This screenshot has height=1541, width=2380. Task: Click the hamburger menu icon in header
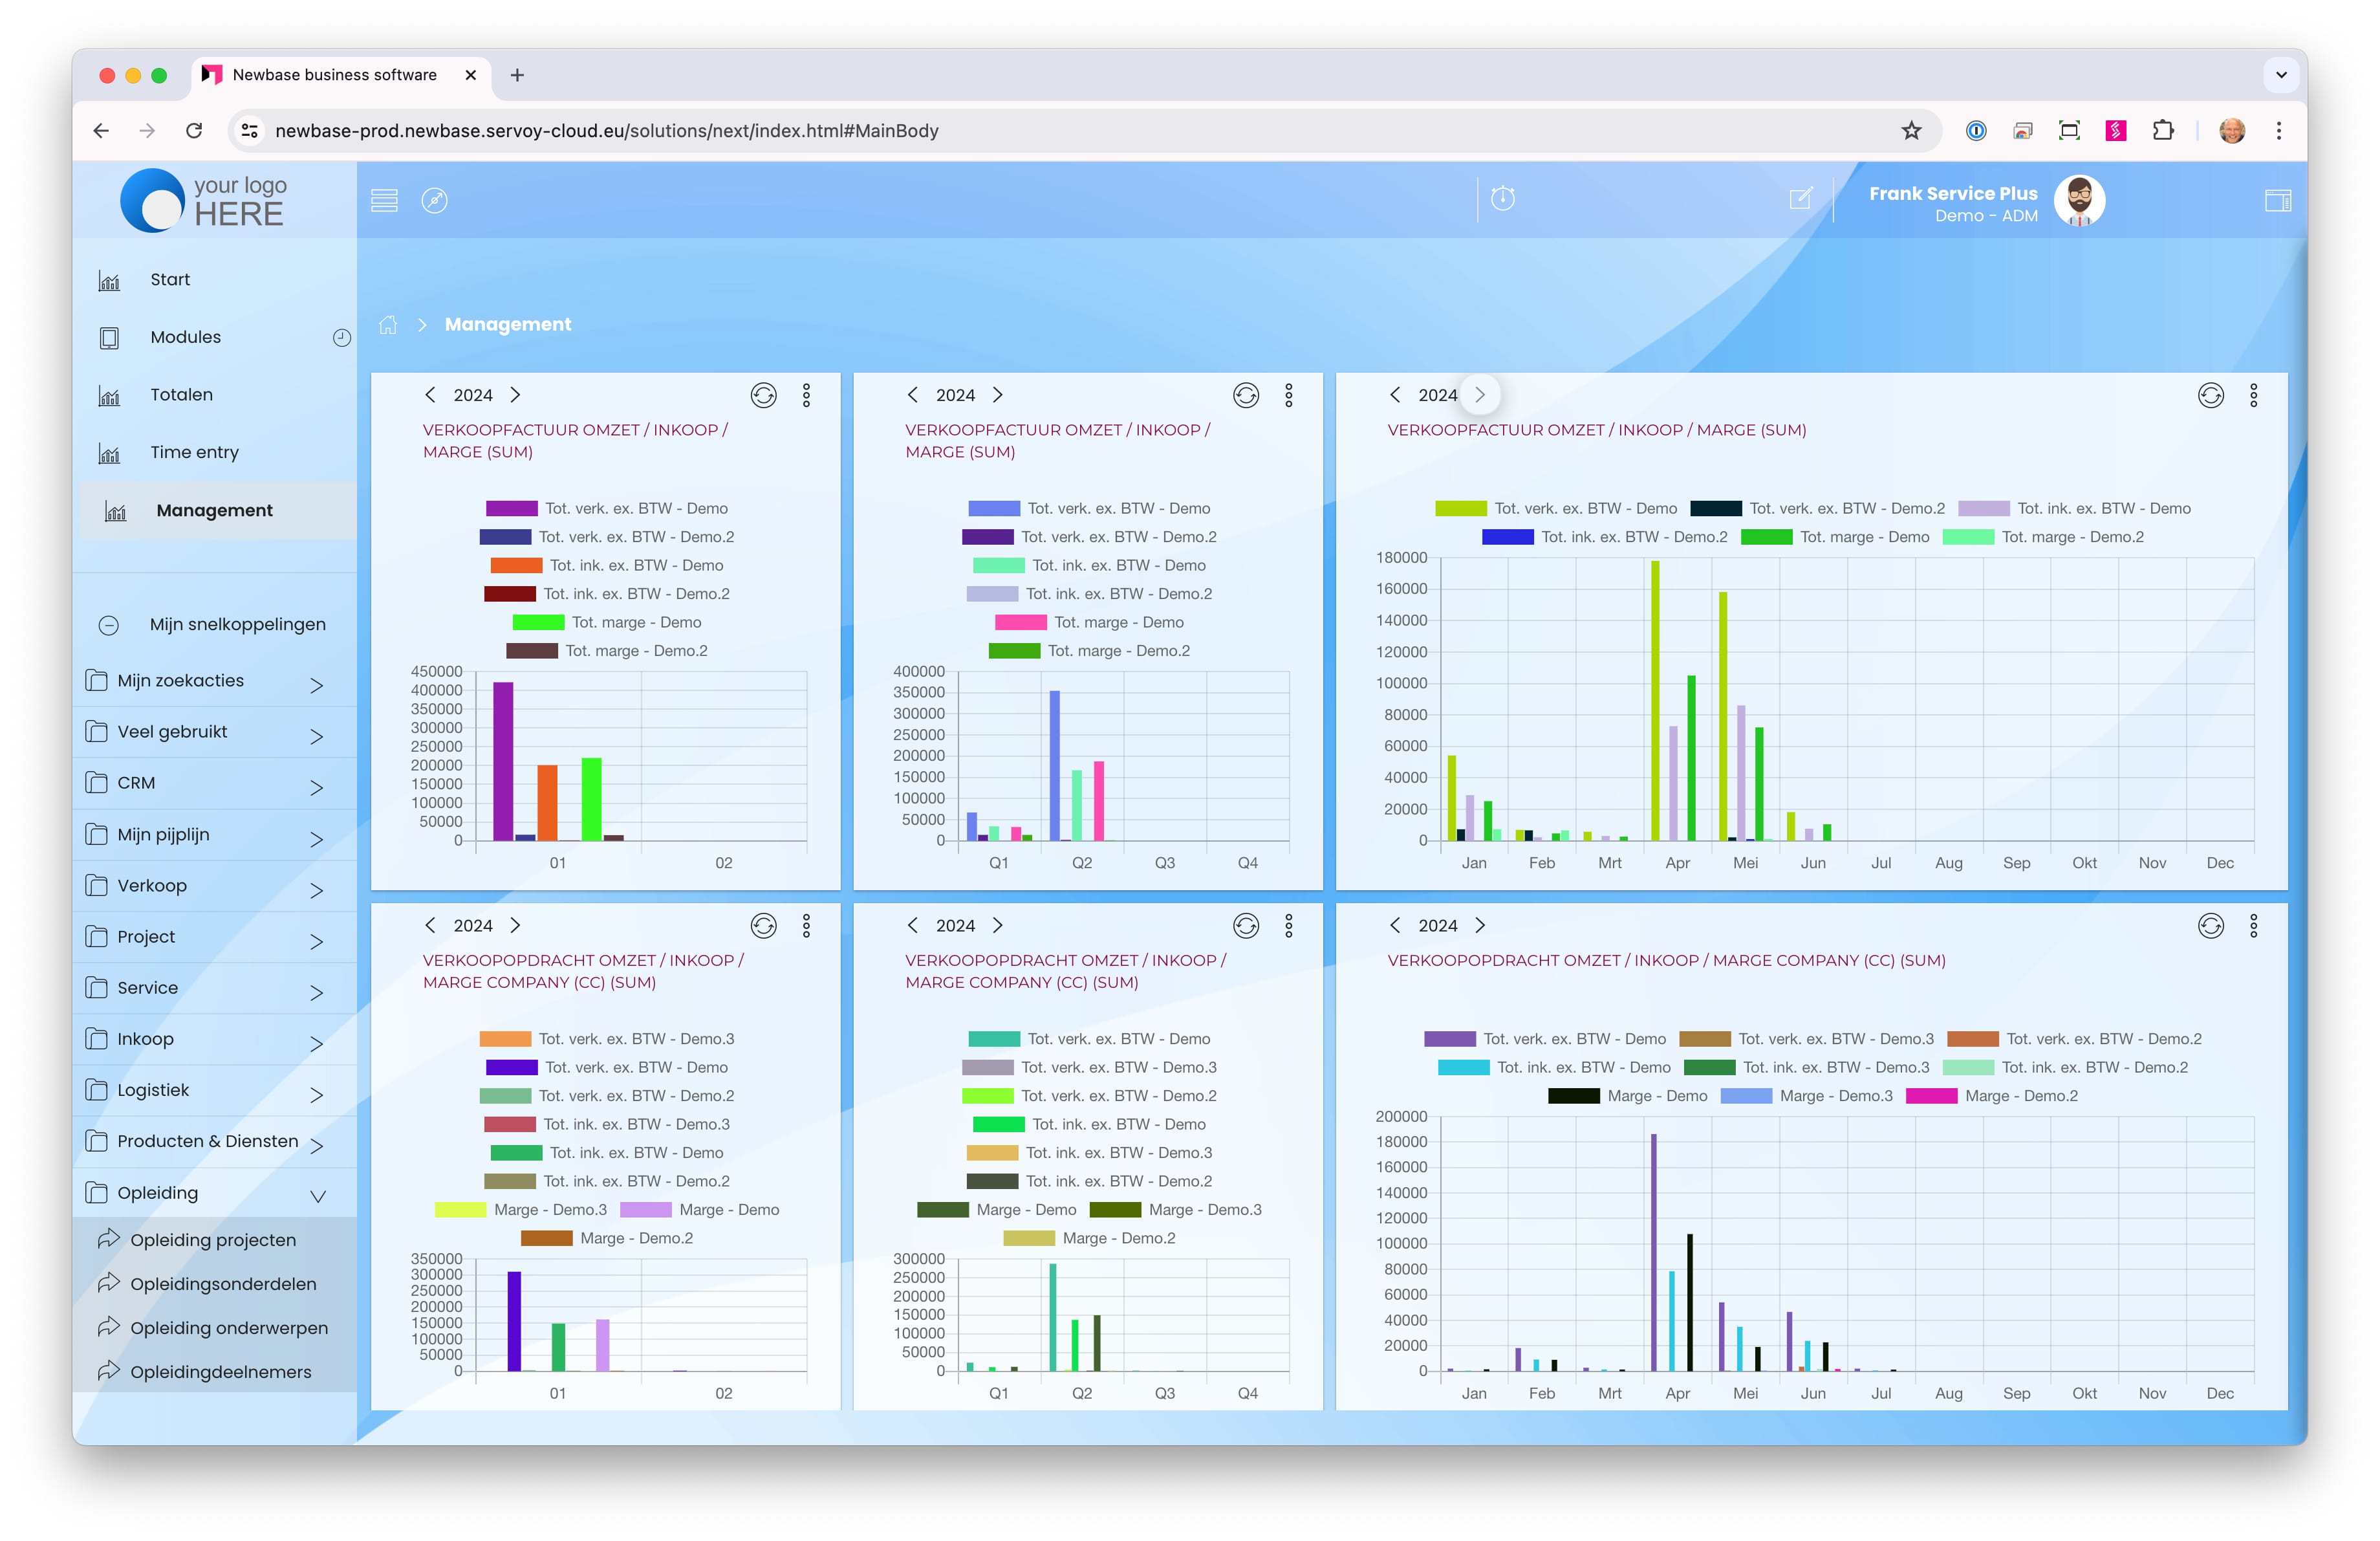[x=384, y=200]
